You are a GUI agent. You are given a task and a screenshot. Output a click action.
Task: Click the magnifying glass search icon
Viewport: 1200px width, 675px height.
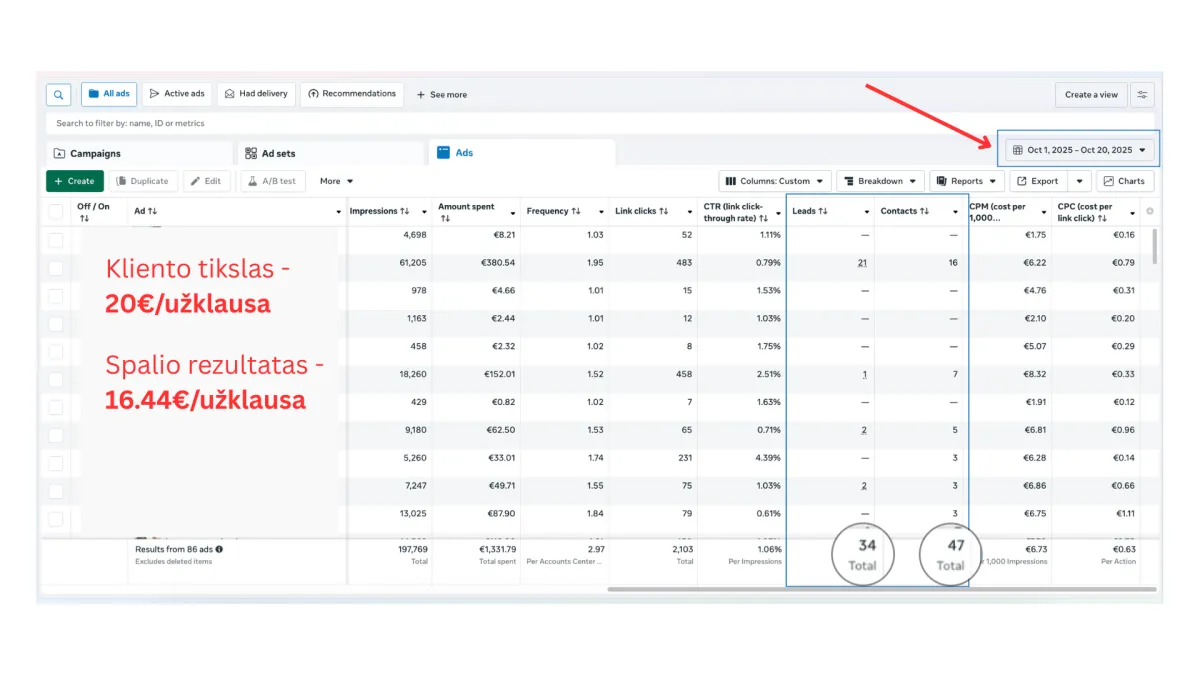(58, 95)
